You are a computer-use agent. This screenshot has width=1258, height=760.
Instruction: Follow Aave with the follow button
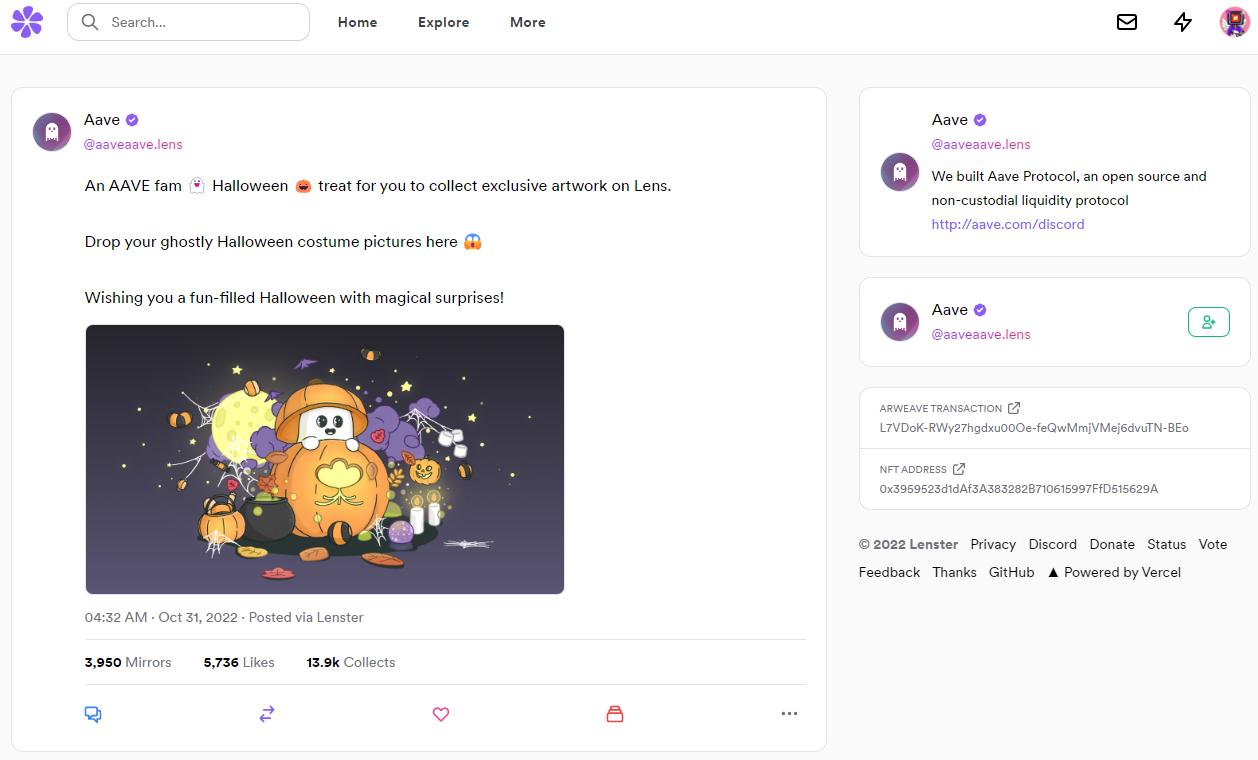(1208, 322)
